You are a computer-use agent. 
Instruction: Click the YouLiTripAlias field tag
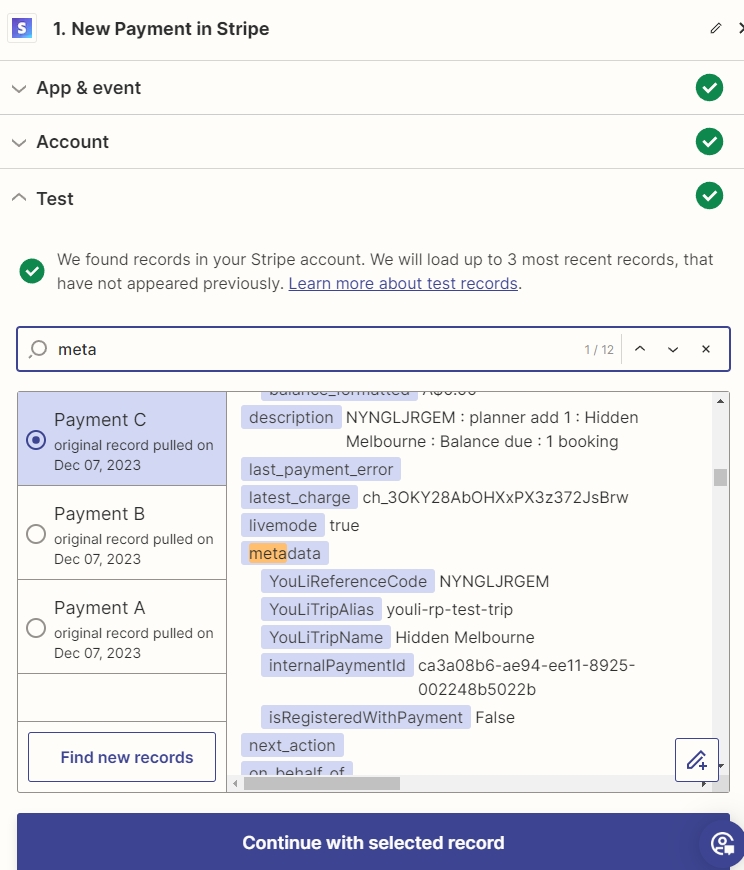point(321,609)
